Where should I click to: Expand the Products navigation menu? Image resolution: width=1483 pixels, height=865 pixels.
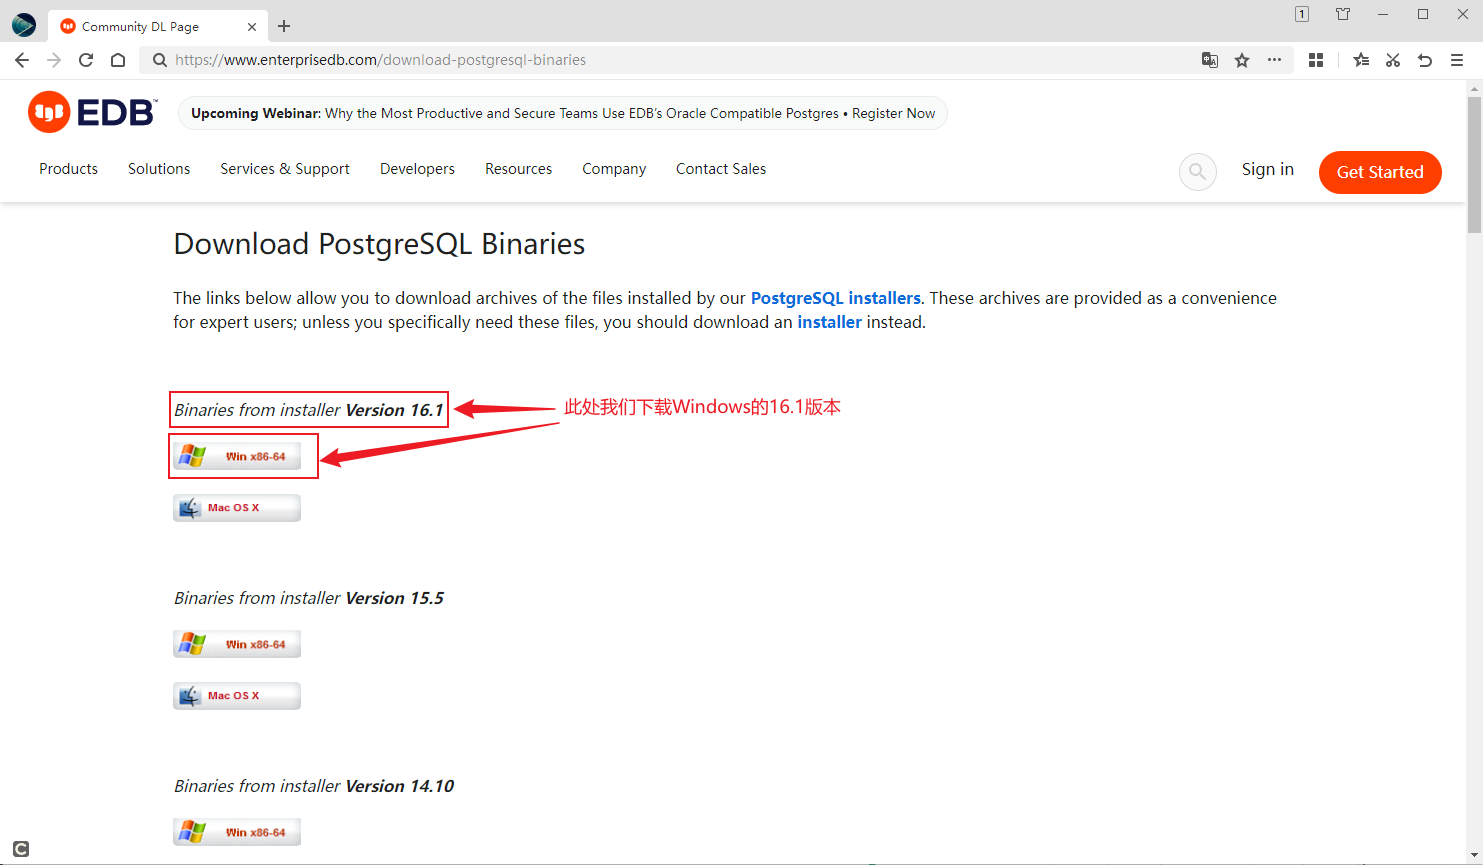point(68,169)
